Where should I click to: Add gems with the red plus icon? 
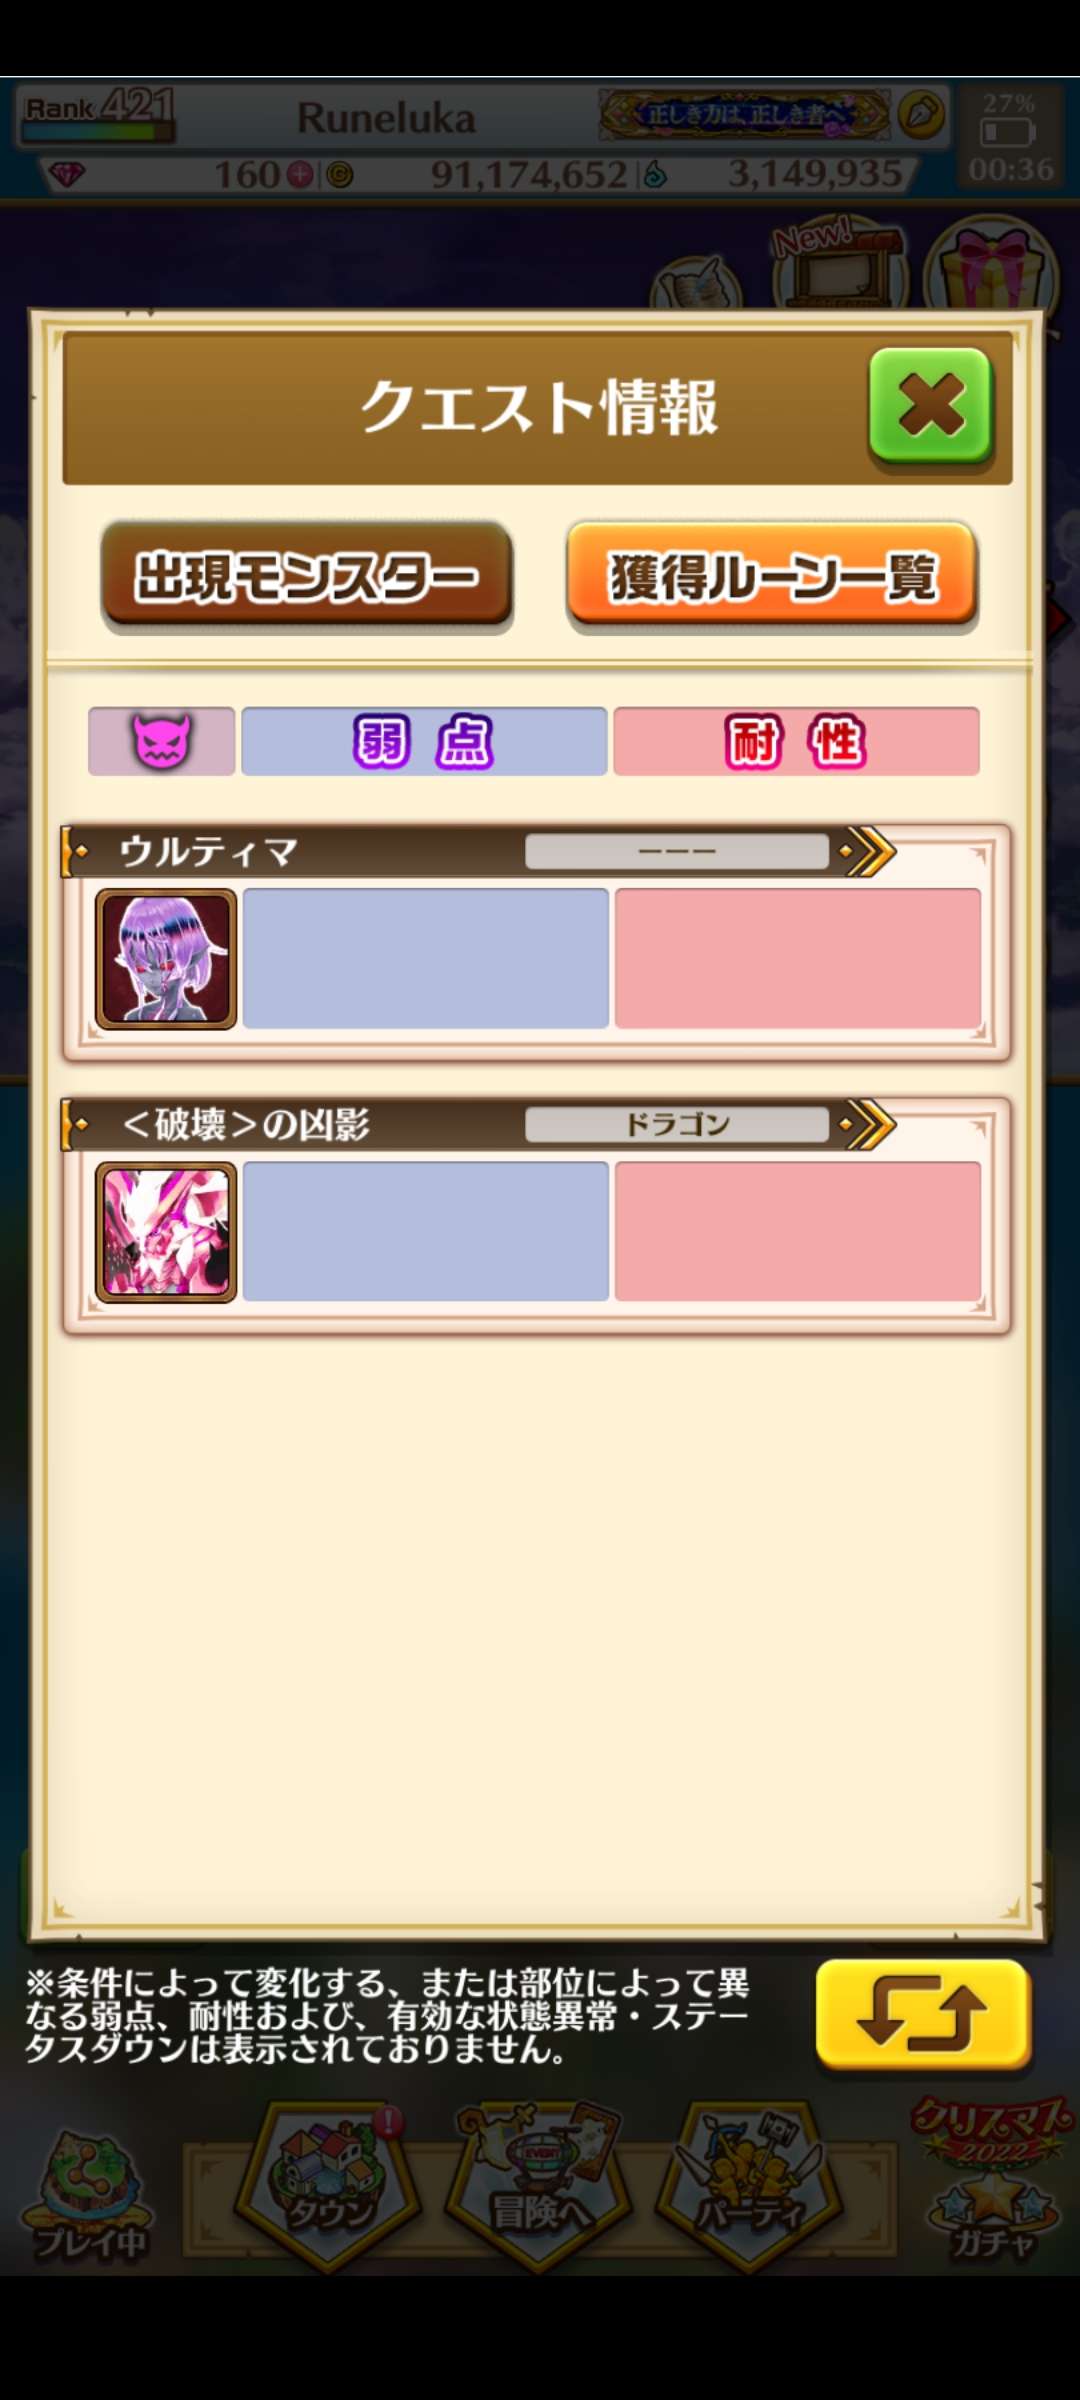pos(300,175)
